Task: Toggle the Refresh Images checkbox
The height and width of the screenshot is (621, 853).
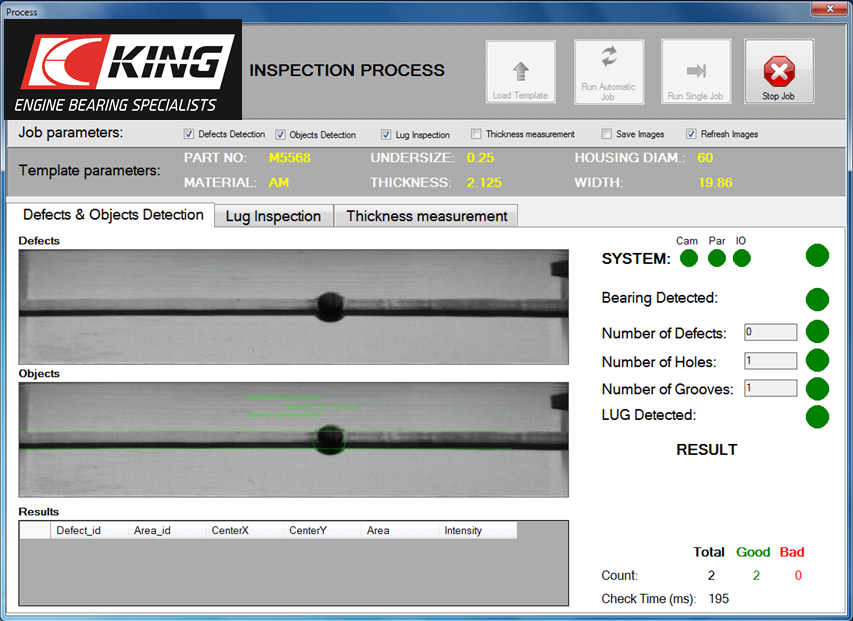Action: (x=691, y=134)
